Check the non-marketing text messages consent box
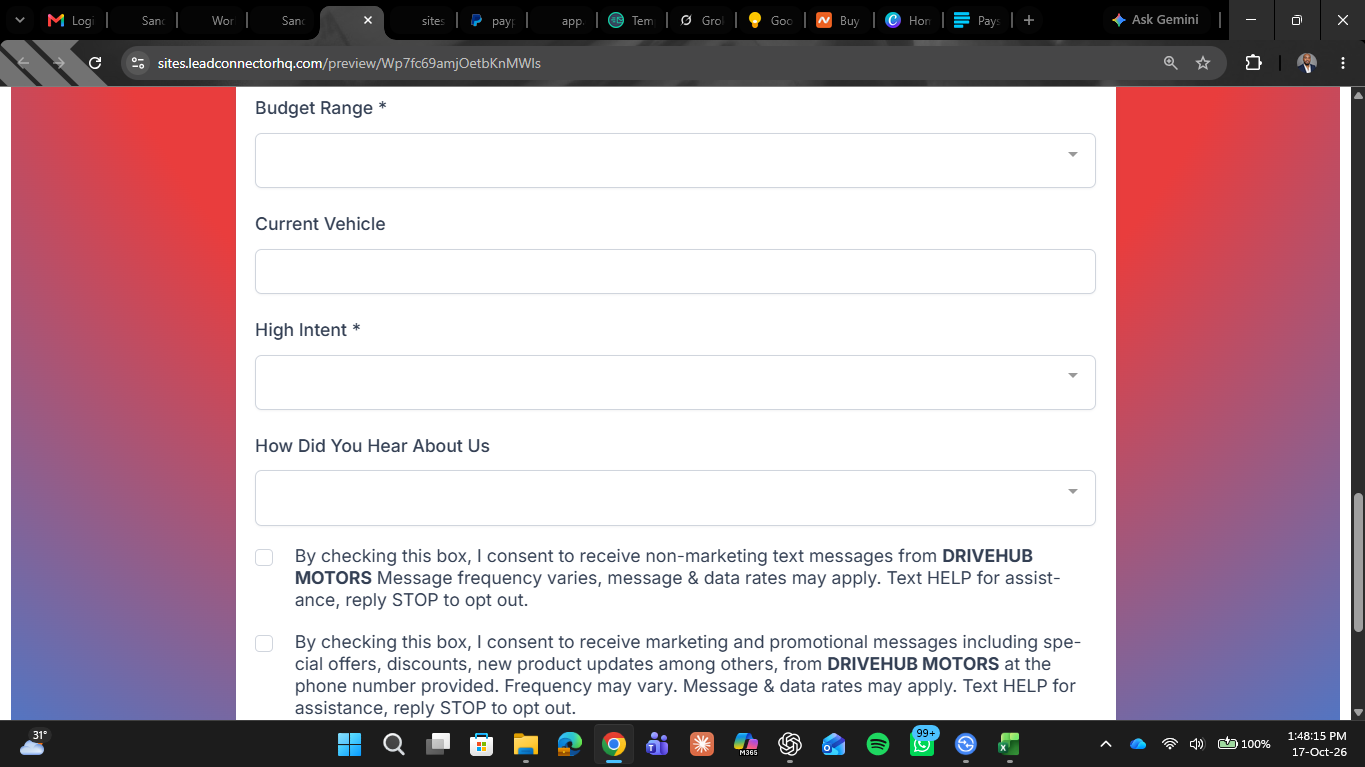This screenshot has height=767, width=1365. pos(264,557)
